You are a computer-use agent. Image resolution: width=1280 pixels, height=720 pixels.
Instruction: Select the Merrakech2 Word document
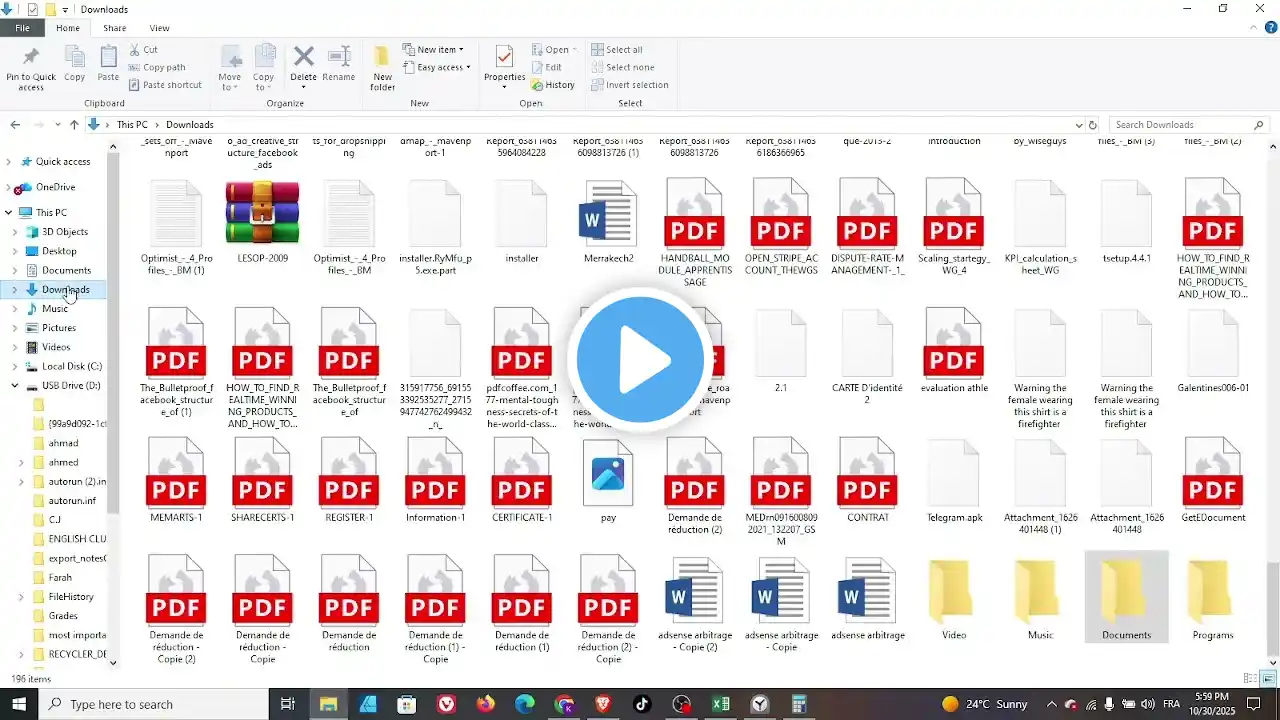pos(608,223)
